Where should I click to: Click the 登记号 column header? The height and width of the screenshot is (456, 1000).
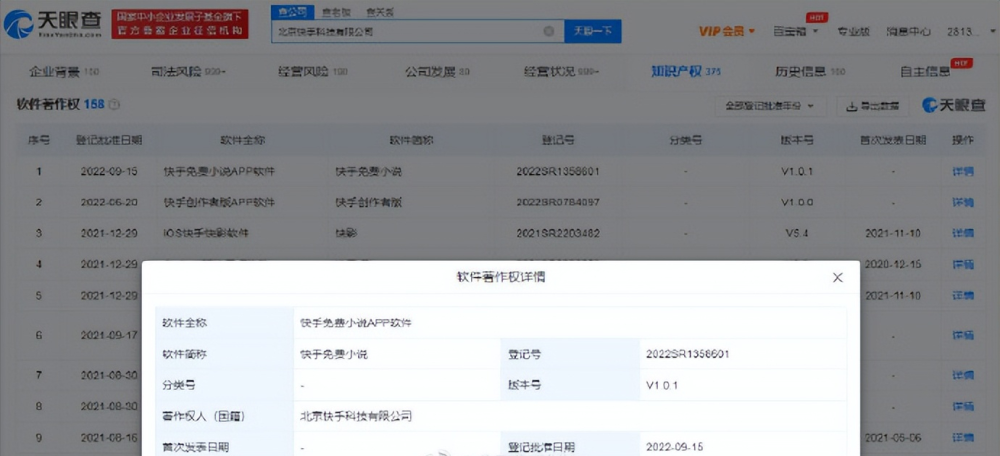point(558,140)
